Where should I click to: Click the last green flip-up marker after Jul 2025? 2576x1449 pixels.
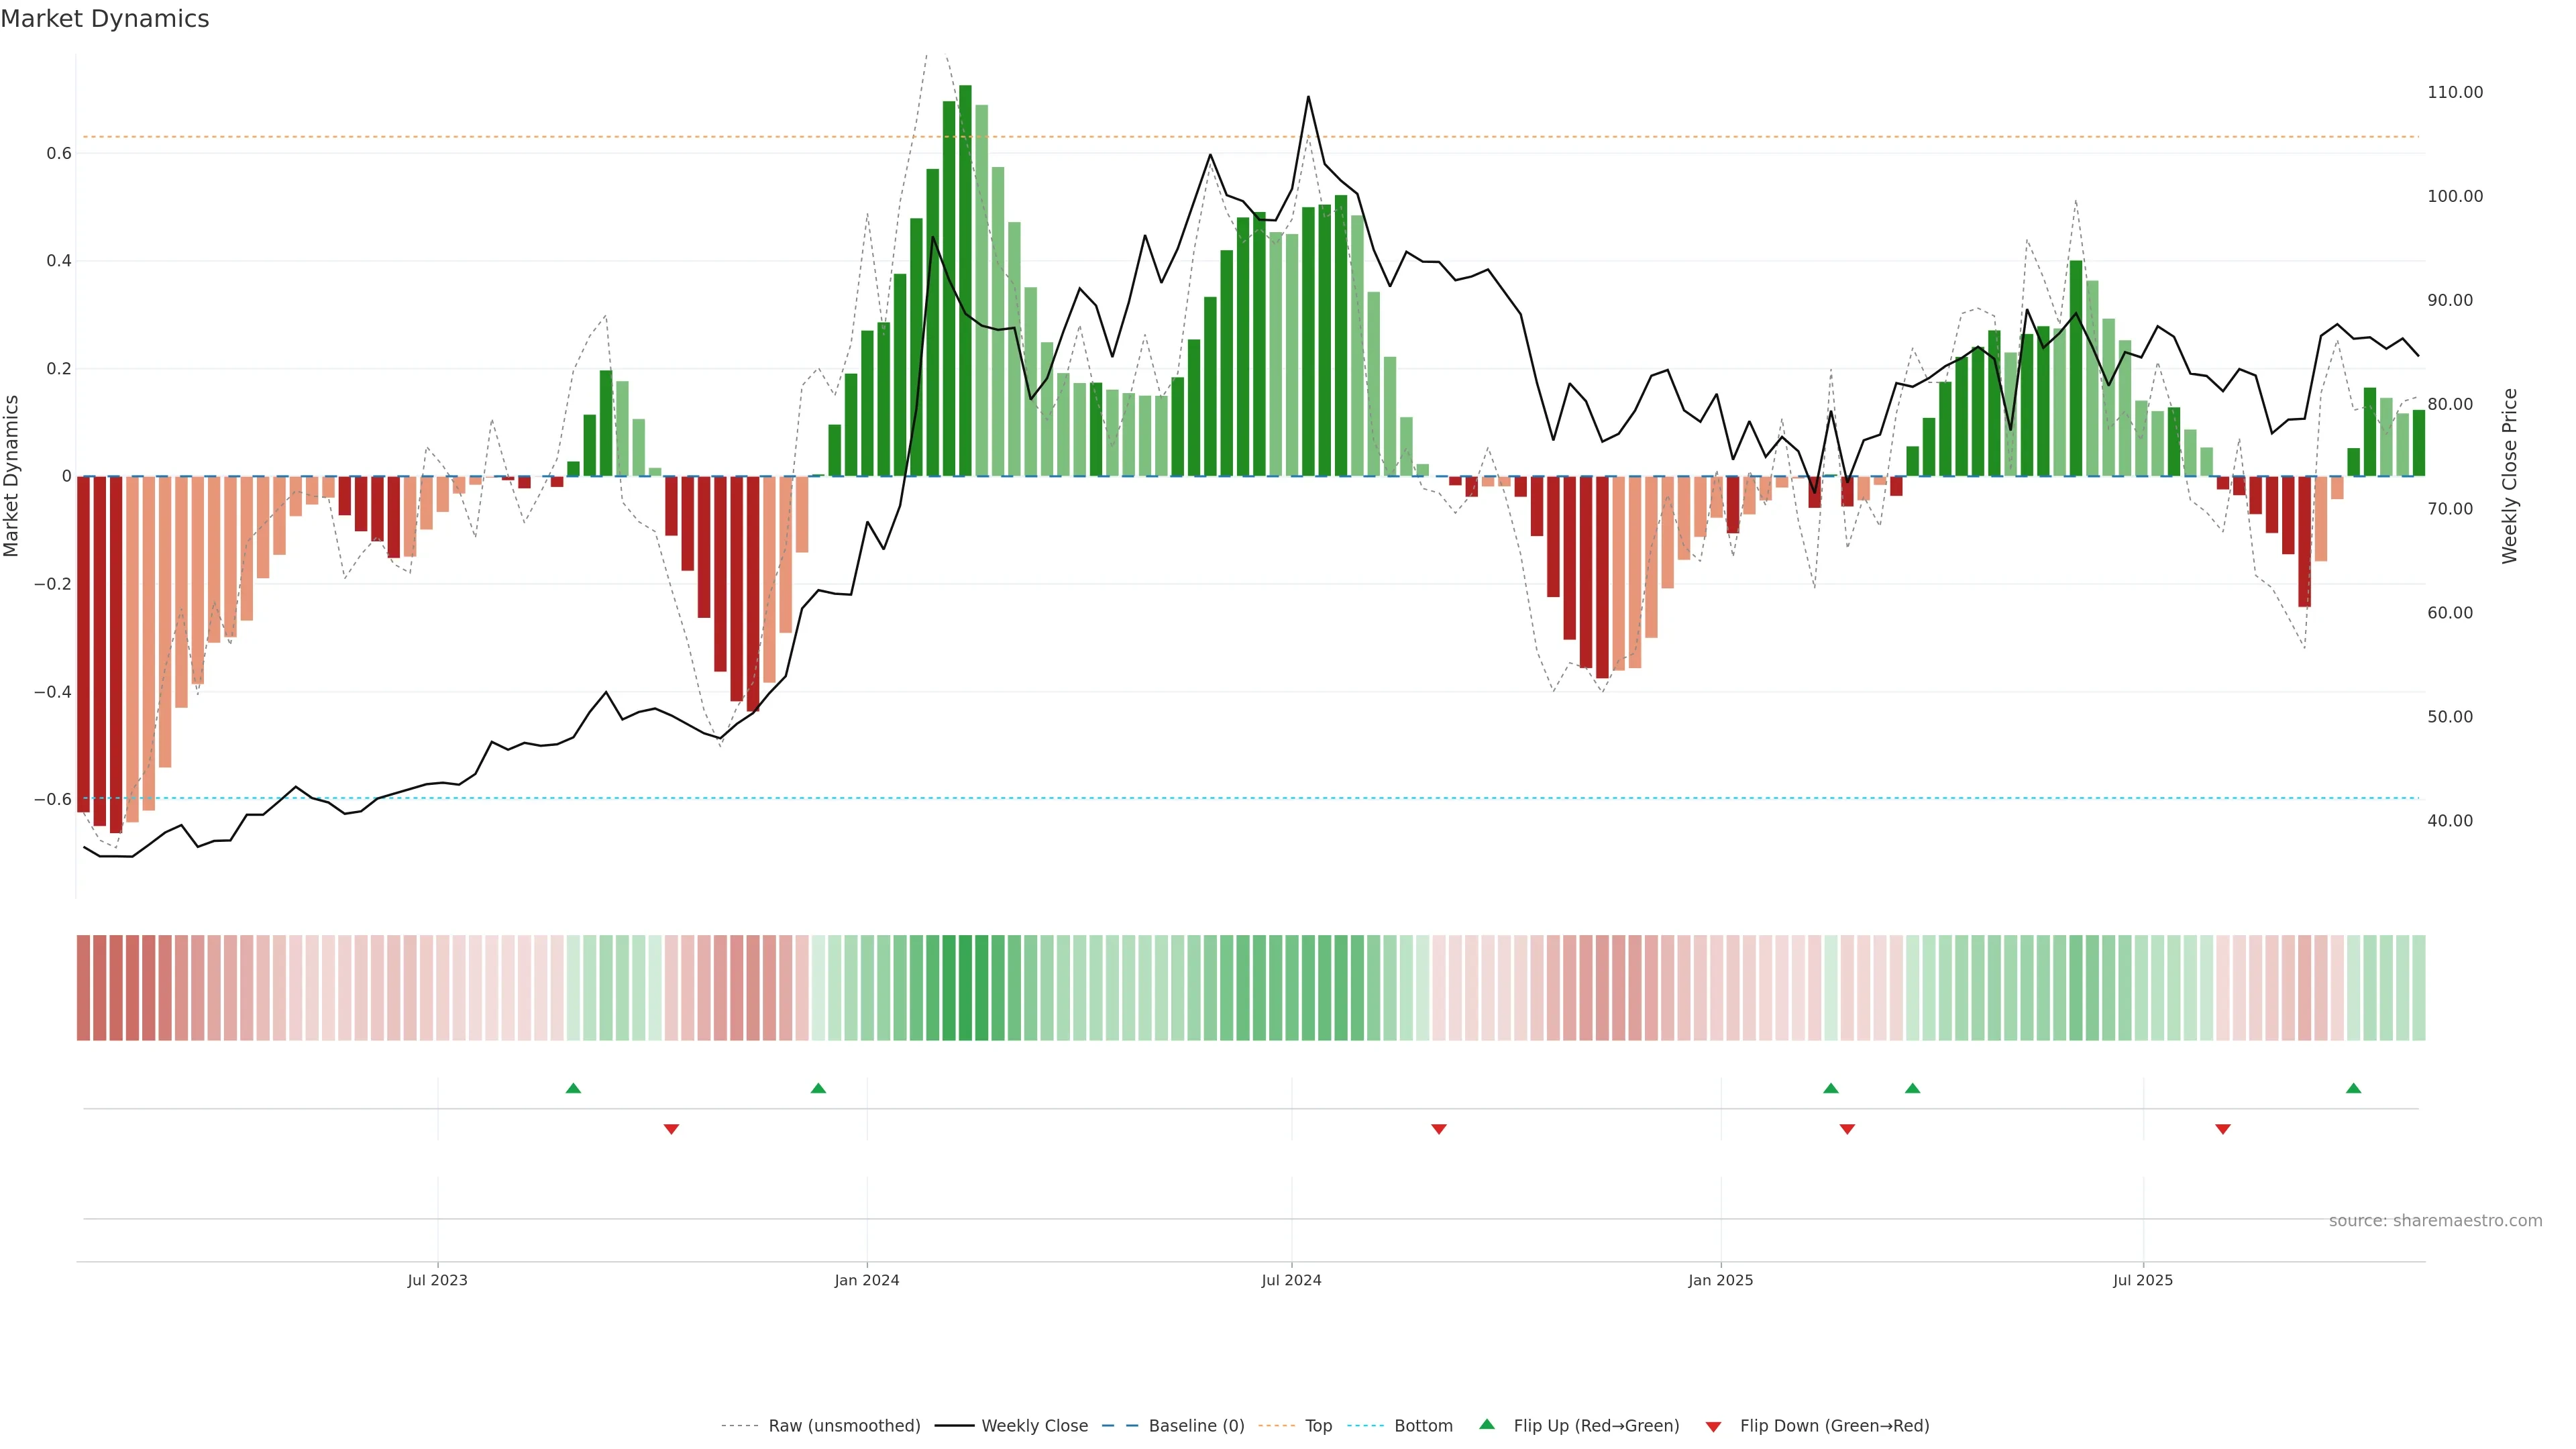2353,1088
